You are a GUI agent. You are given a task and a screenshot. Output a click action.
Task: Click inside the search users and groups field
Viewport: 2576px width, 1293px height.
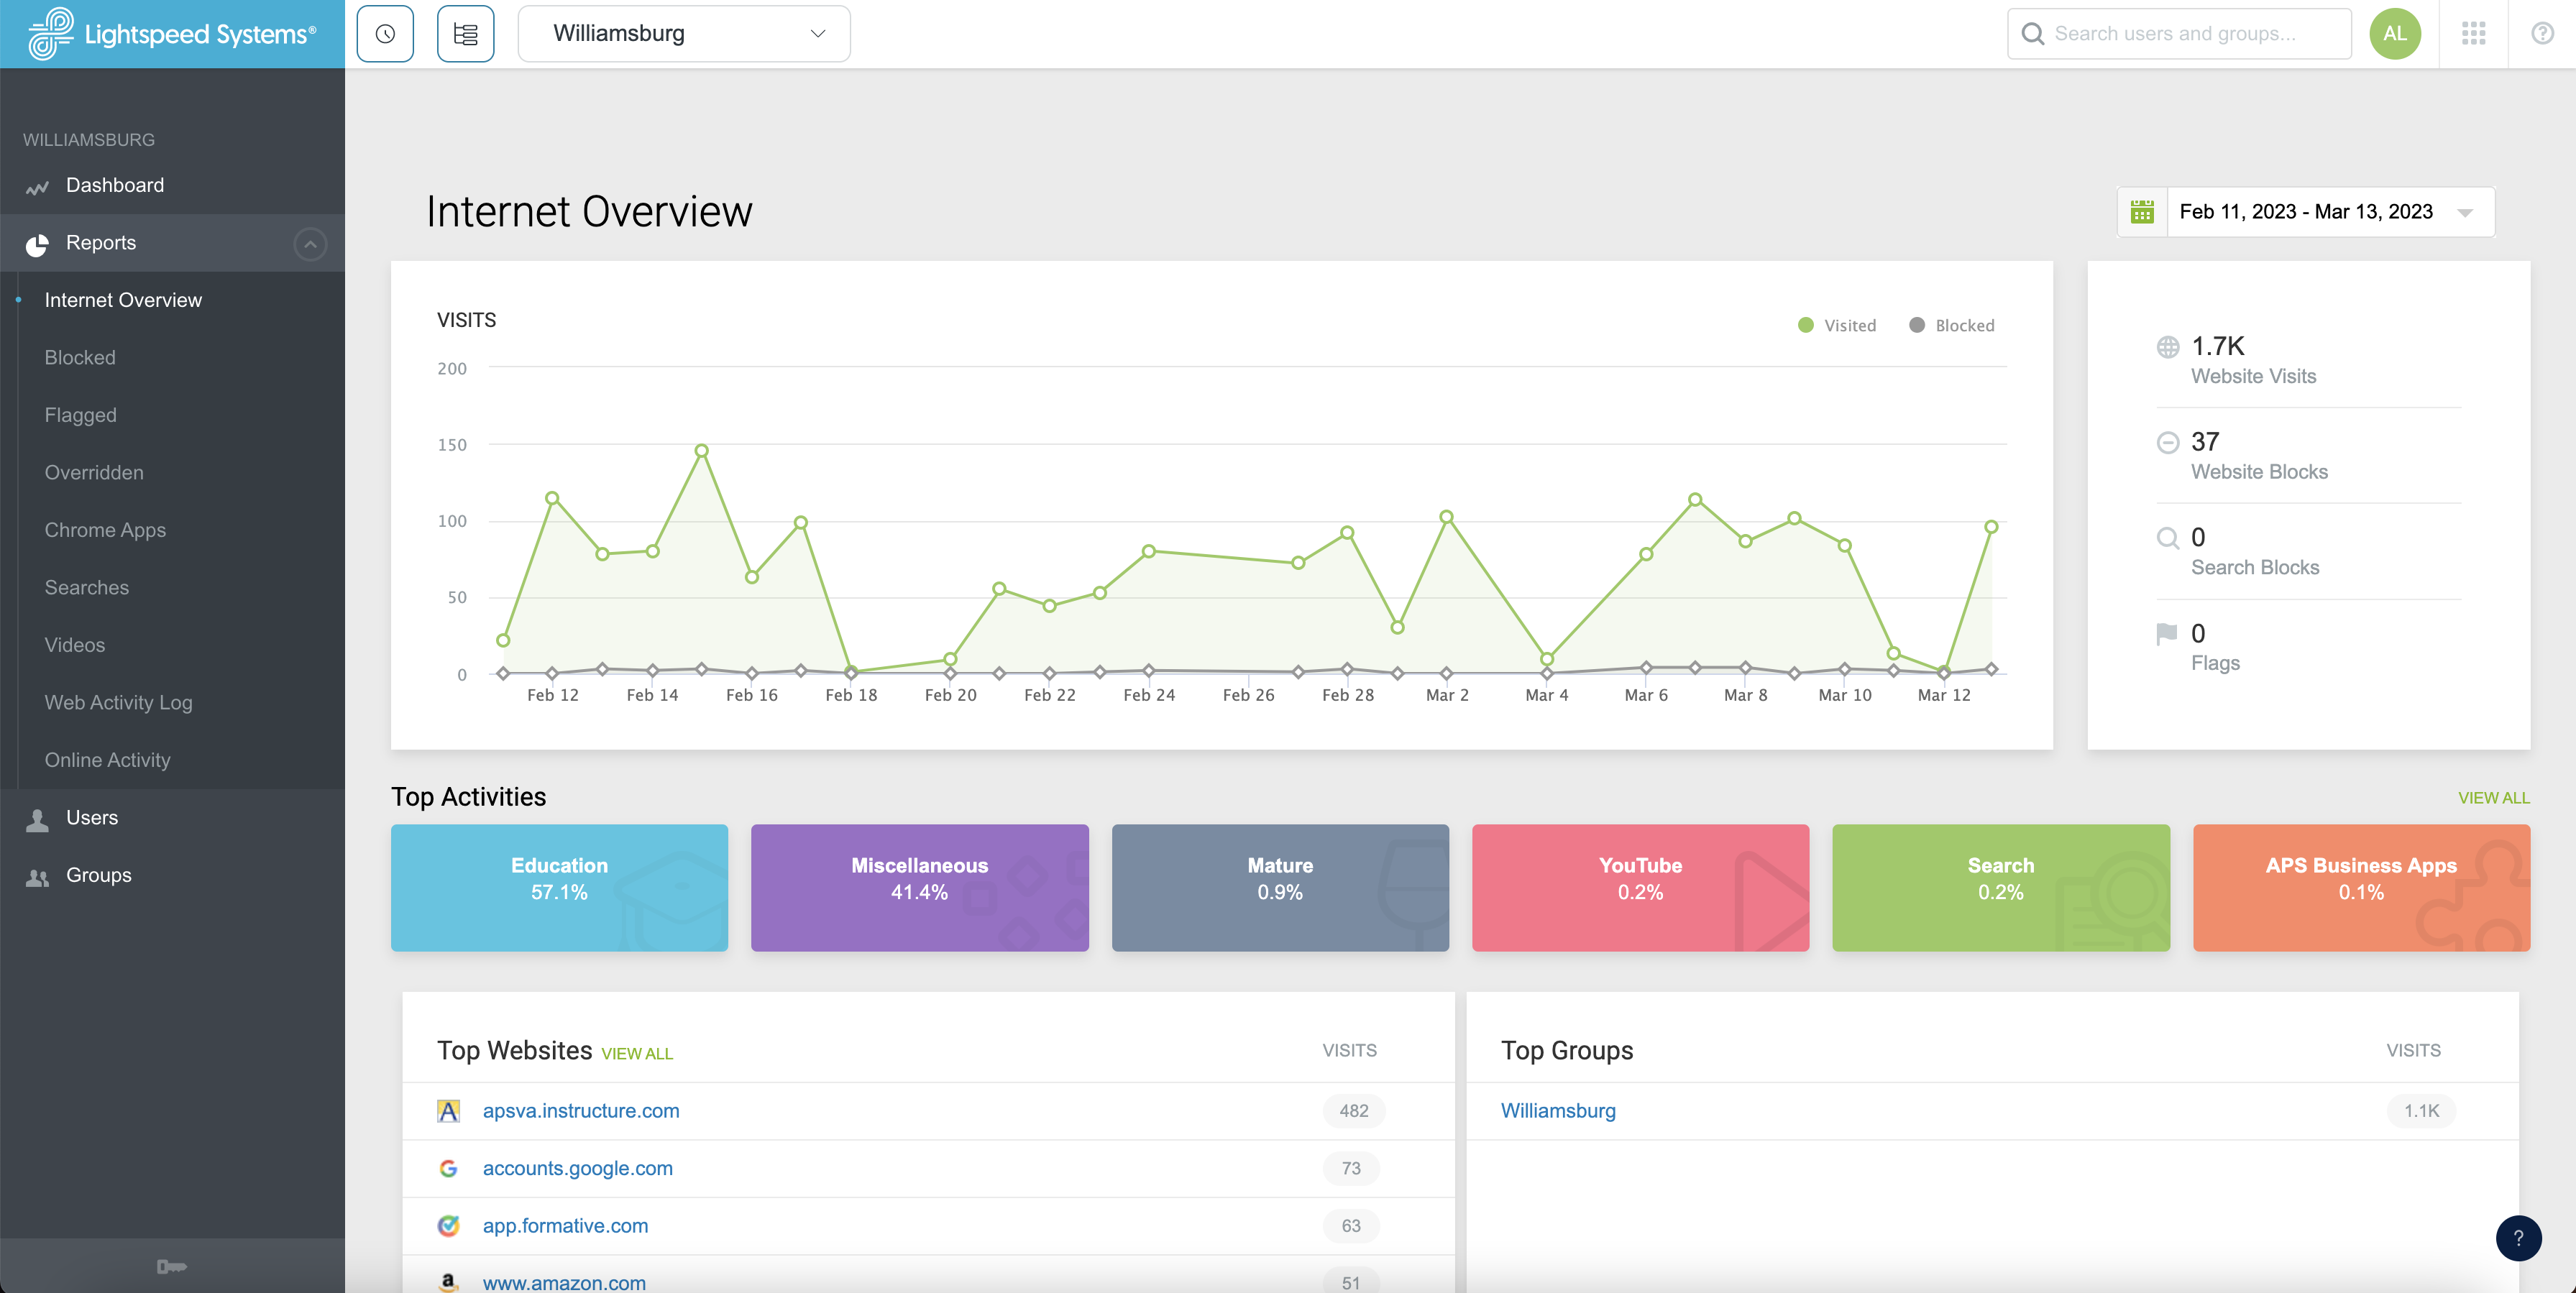2180,33
